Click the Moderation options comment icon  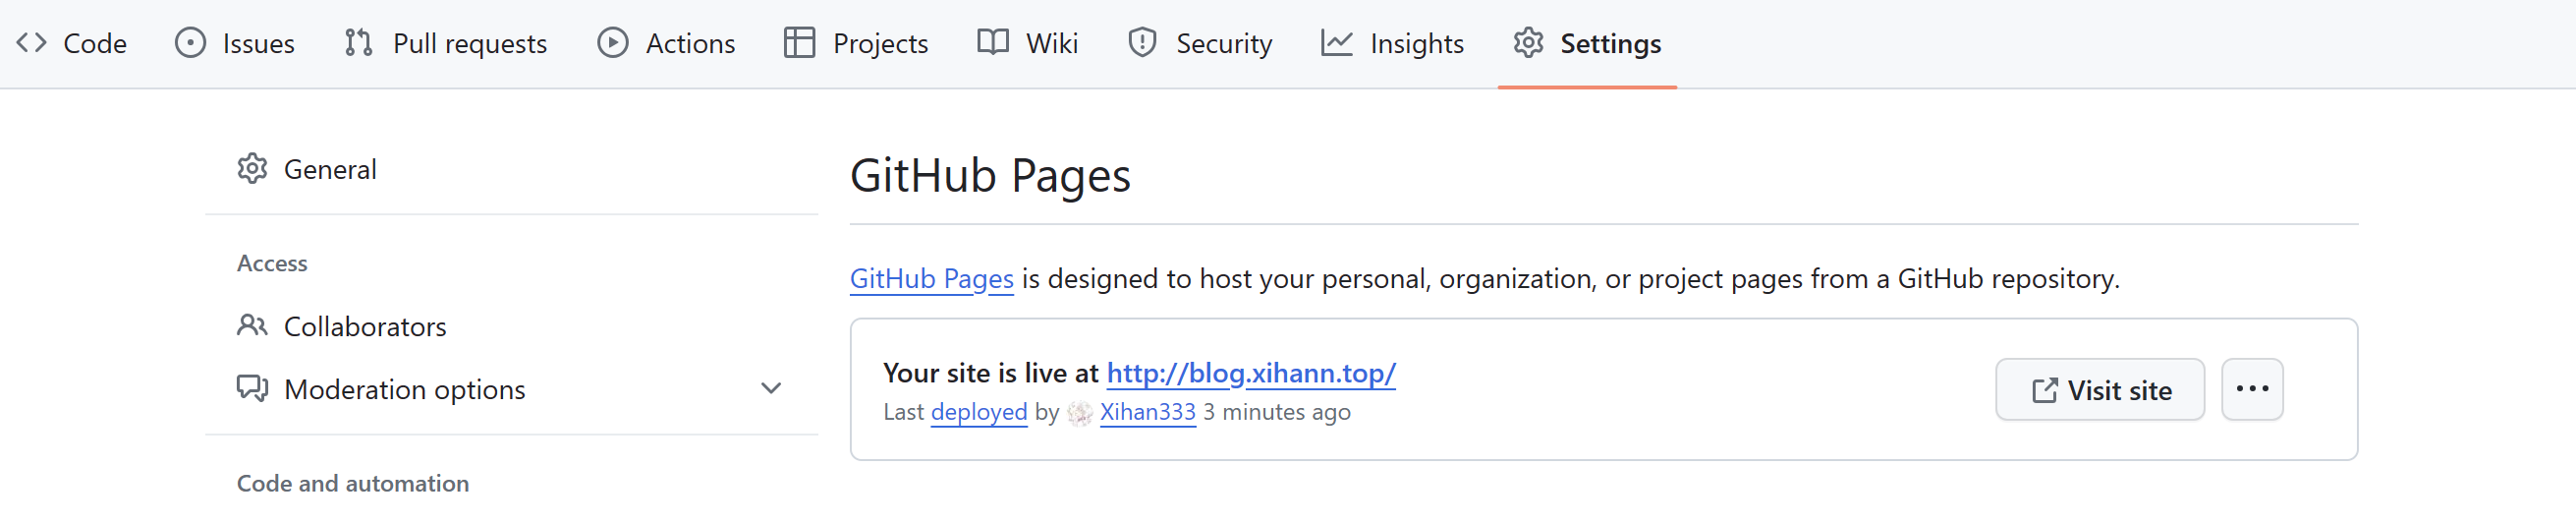click(252, 389)
